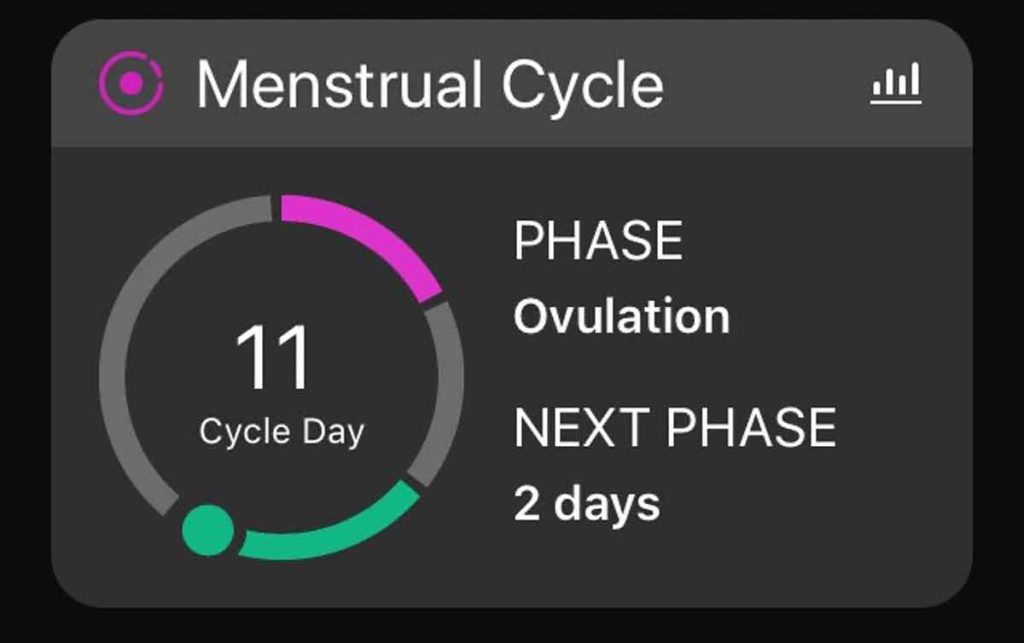Tap the green current-day dot on ring
Viewport: 1024px width, 643px height.
tap(208, 530)
